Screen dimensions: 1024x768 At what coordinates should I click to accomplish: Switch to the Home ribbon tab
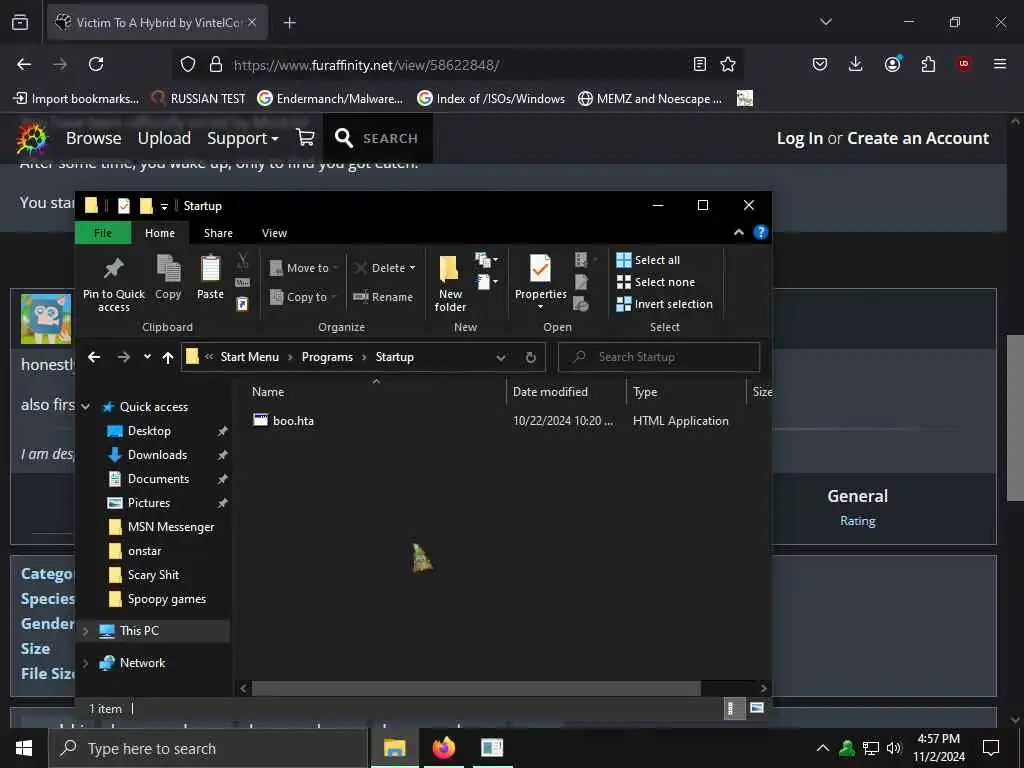pyautogui.click(x=160, y=233)
